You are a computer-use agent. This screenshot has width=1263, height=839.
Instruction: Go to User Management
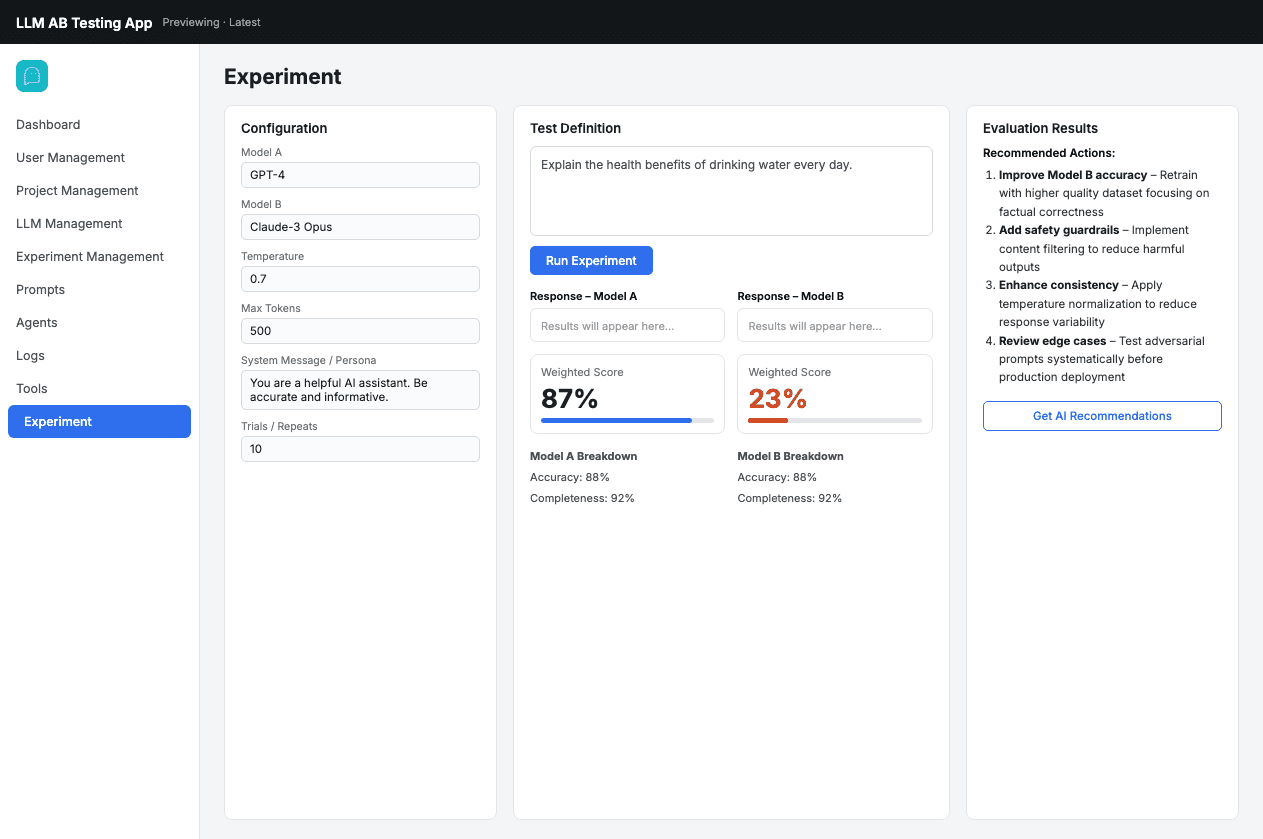click(x=70, y=158)
